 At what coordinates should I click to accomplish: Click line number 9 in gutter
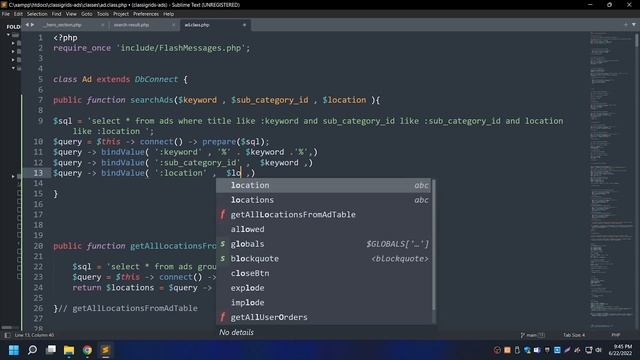40,121
